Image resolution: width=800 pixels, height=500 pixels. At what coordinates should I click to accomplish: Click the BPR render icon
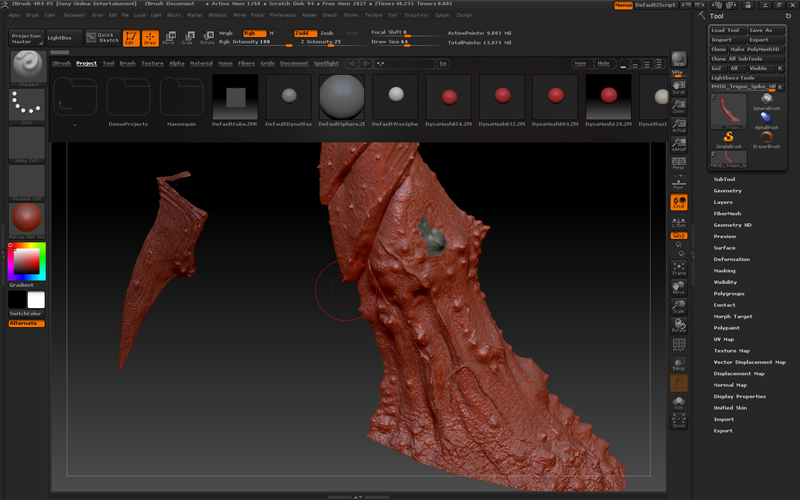[679, 60]
